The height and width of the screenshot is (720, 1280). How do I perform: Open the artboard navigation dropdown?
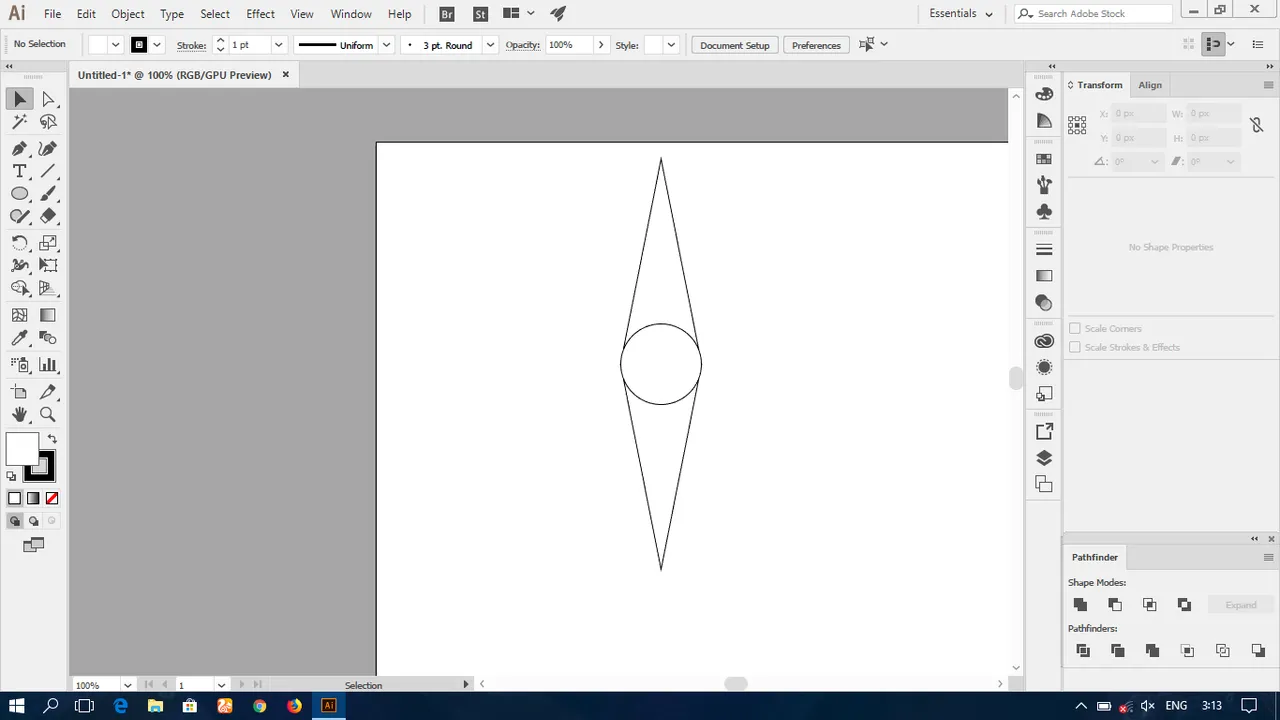click(221, 685)
